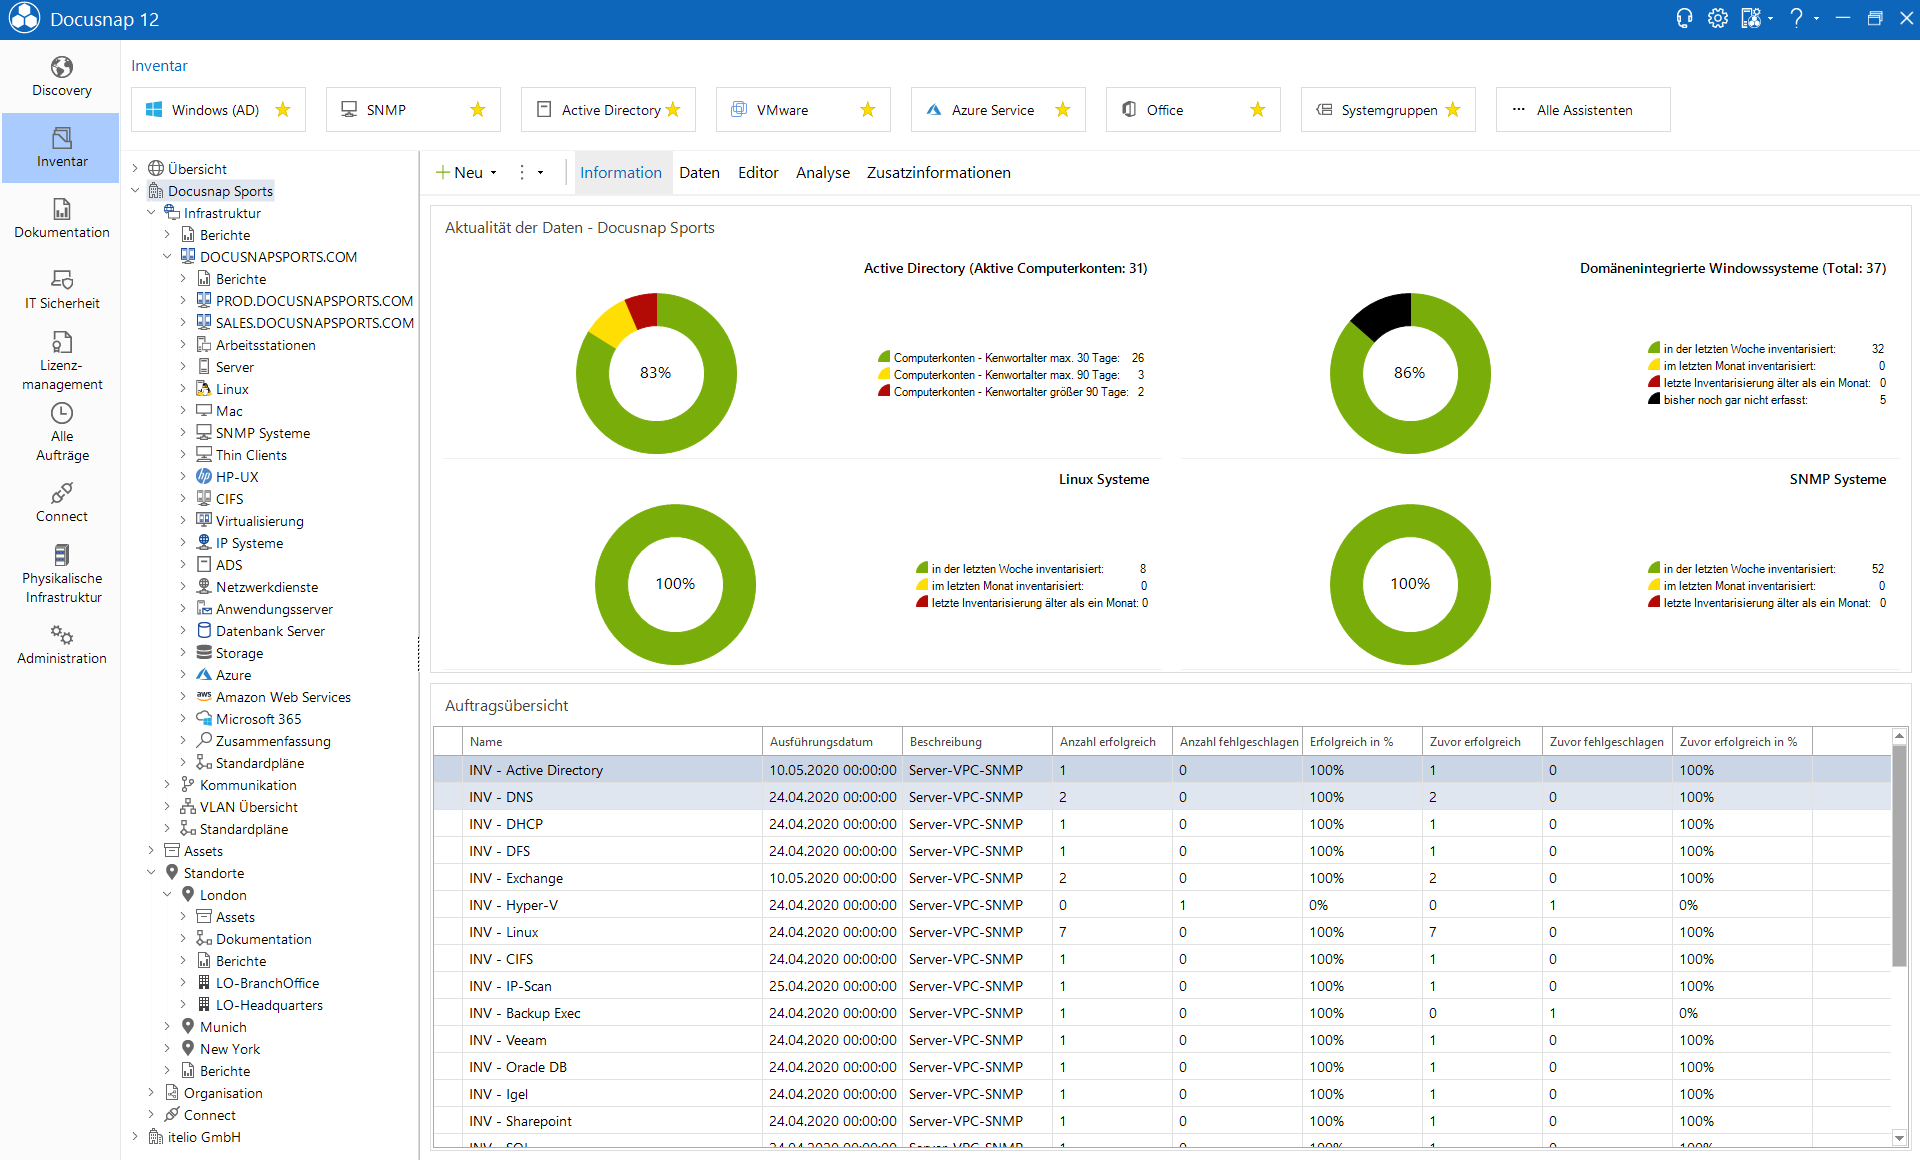Screen dimensions: 1920x1160
Task: Select the London location pin icon
Action: pos(188,895)
